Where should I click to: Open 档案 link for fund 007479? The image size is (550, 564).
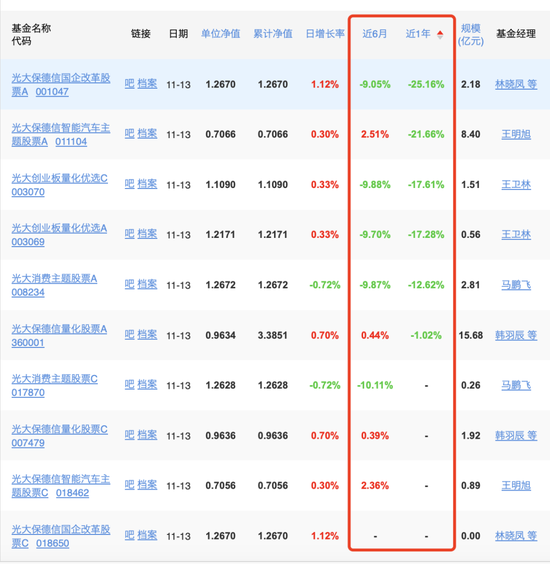pyautogui.click(x=147, y=435)
